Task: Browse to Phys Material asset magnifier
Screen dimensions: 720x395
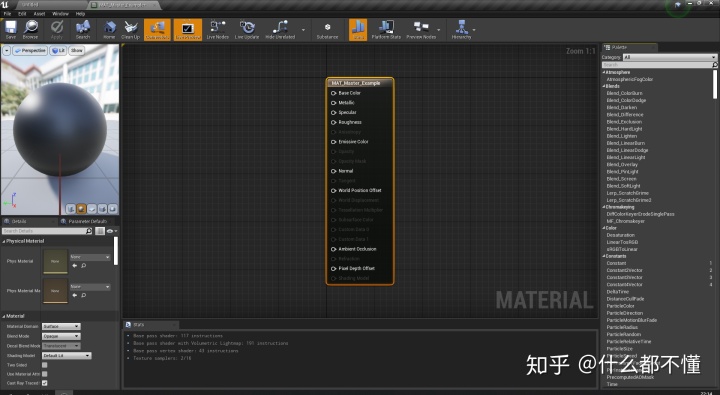Action: click(84, 265)
